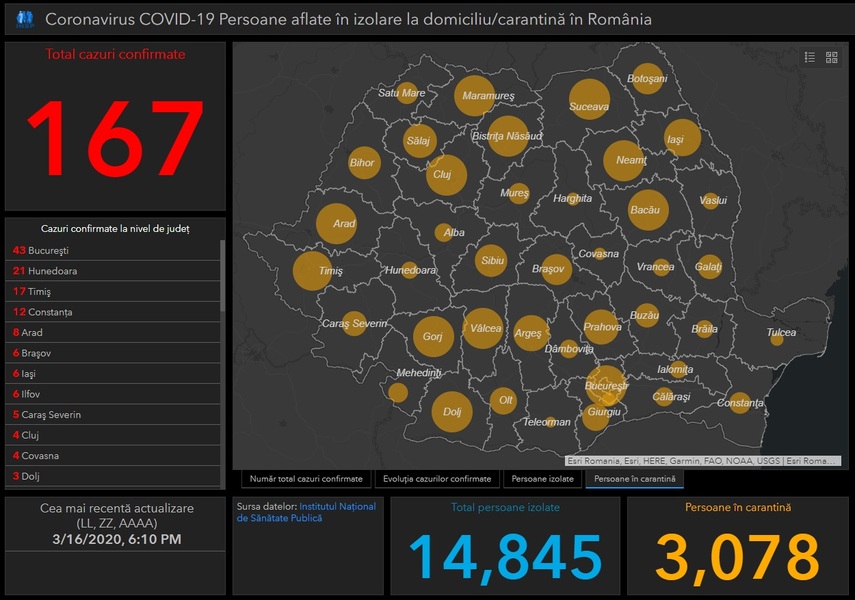Click the Cluj bubble on the map
This screenshot has width=855, height=600.
pyautogui.click(x=446, y=174)
